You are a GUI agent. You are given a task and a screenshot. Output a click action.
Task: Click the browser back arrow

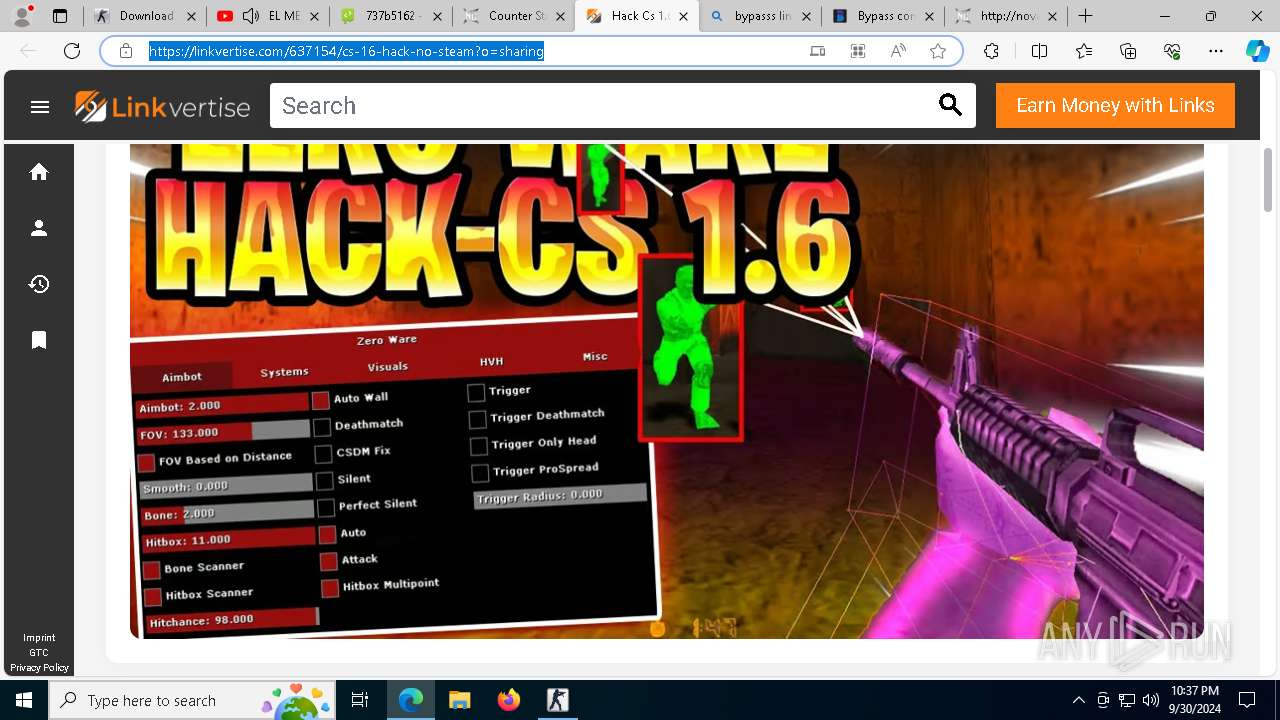pyautogui.click(x=28, y=51)
